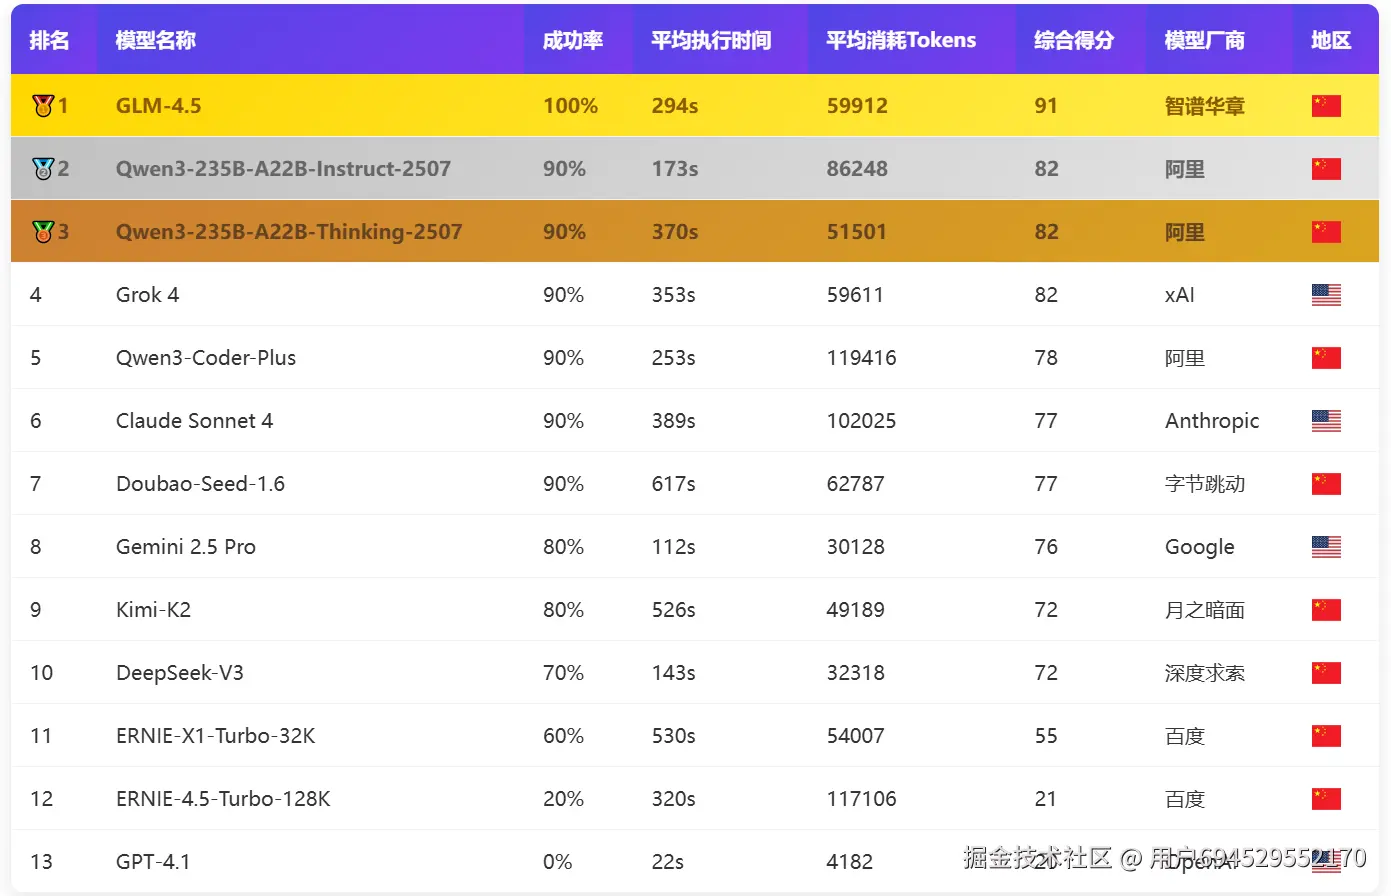Click the 0% success rate of GPT-4.1
1391x896 pixels.
pos(558,862)
